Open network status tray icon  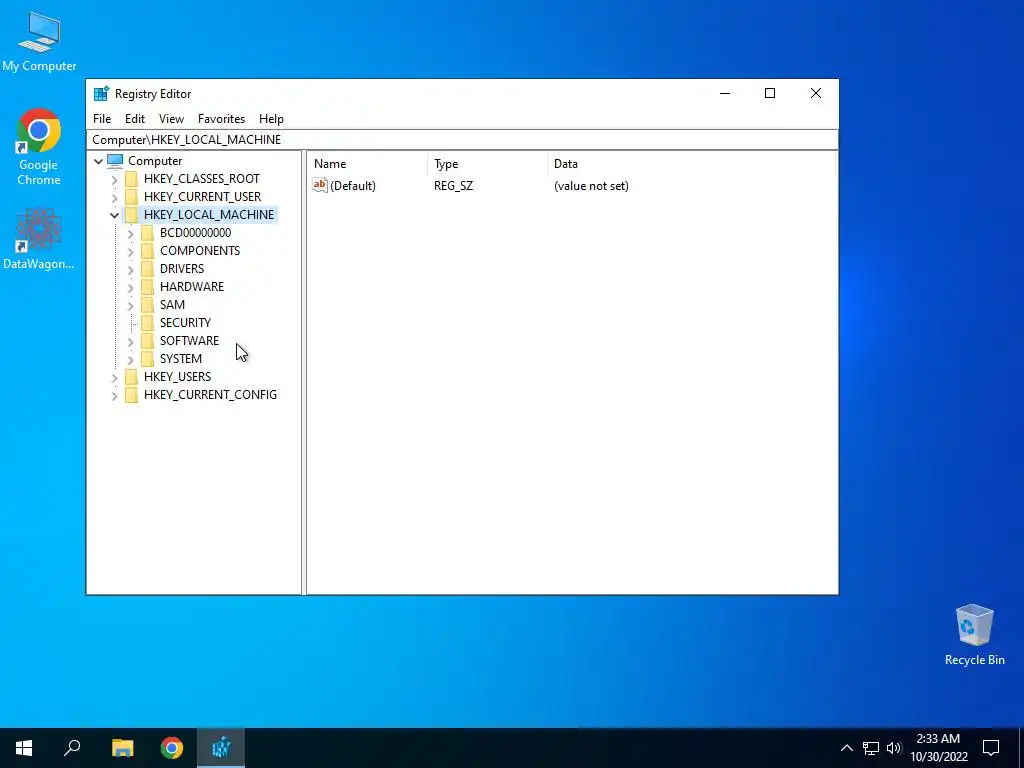tap(871, 748)
